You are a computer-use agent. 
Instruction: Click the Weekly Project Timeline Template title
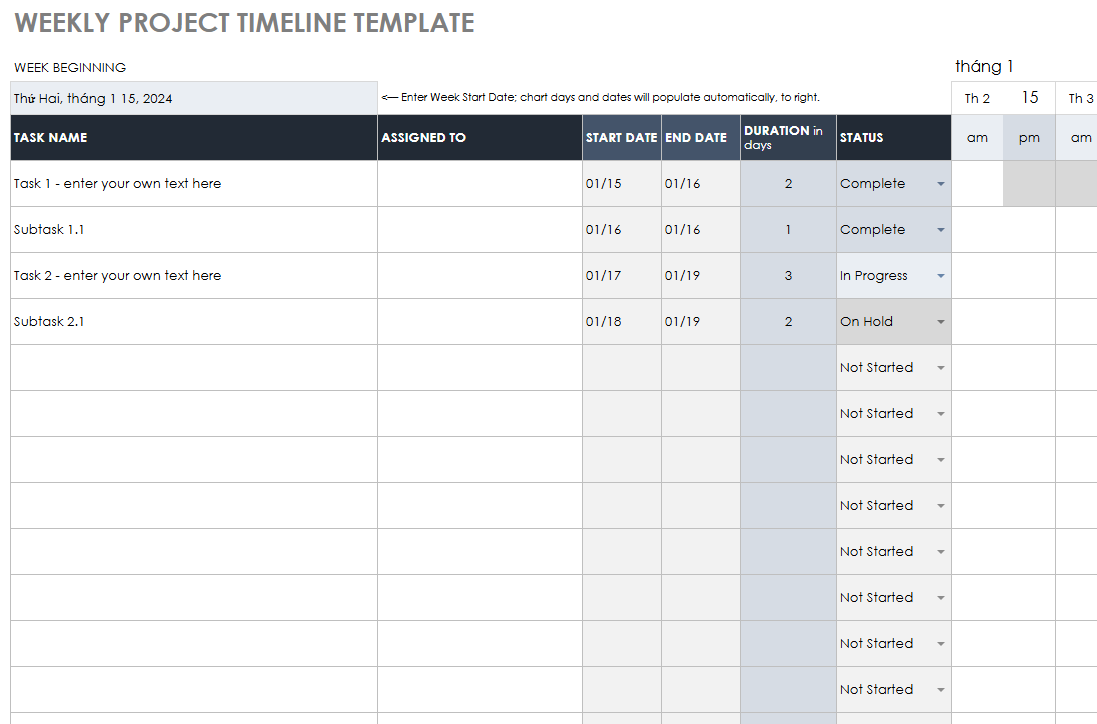coord(245,23)
